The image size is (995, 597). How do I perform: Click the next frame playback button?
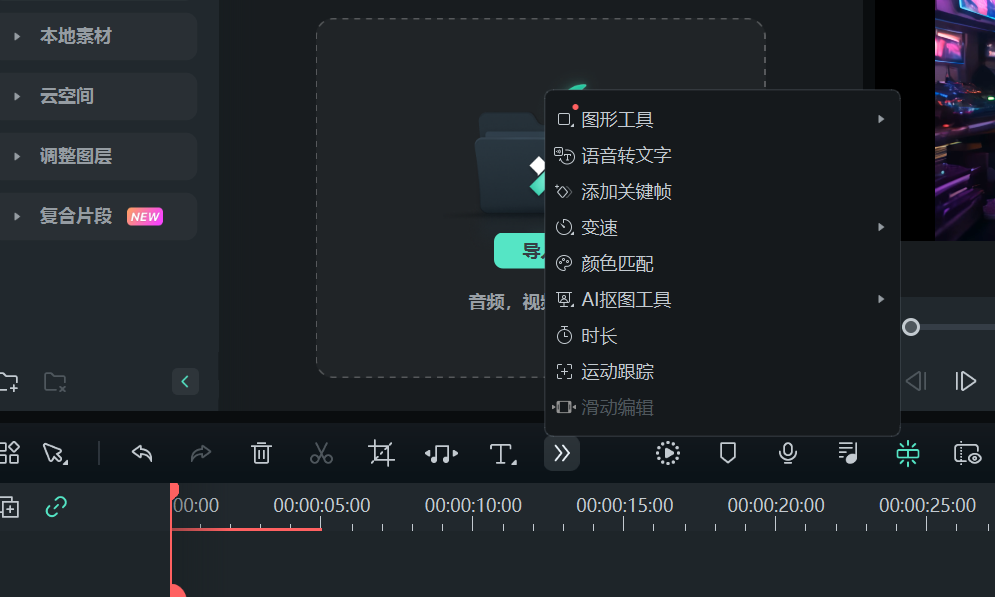click(964, 381)
